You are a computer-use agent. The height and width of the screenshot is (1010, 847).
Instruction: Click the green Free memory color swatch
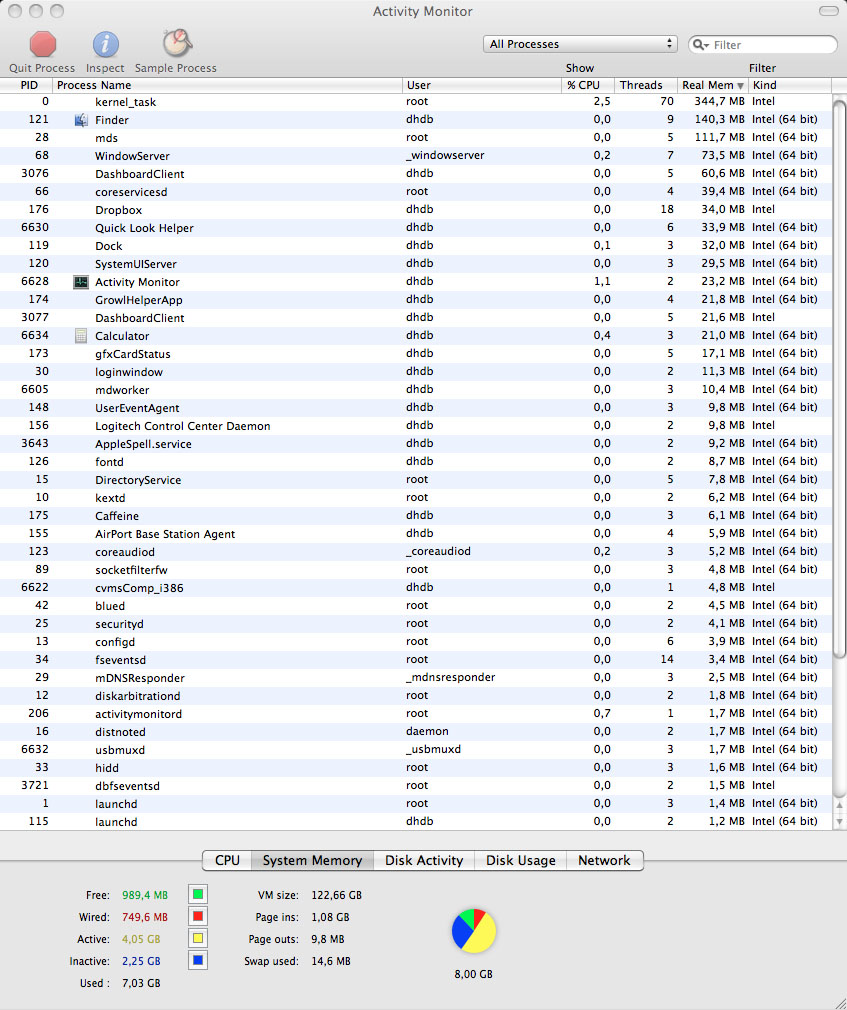pos(198,894)
